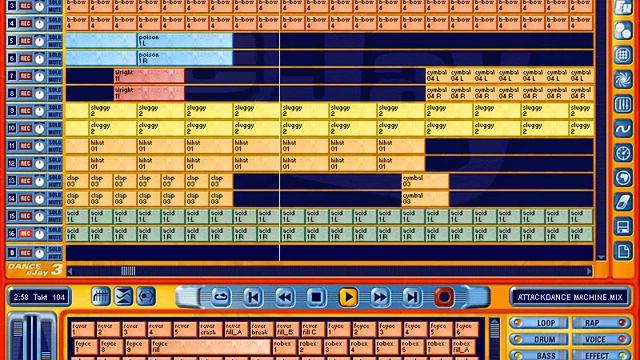The image size is (640, 360).
Task: Open the mixer faders icon in sidebar
Action: [623, 104]
